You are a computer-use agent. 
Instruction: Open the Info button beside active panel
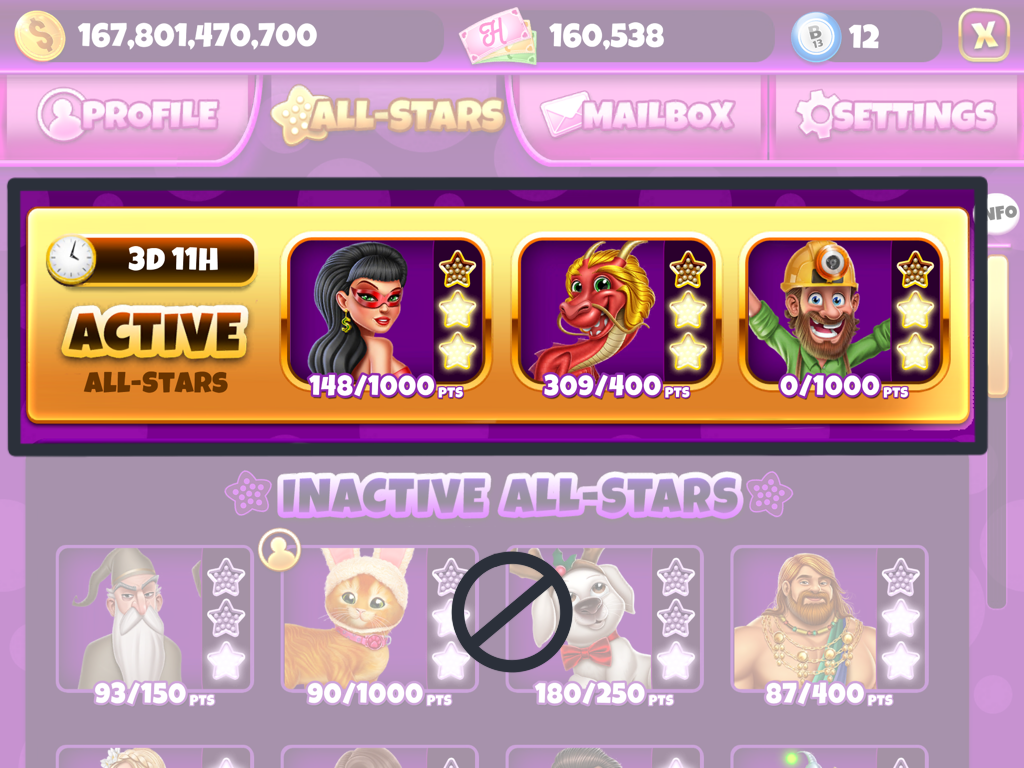click(x=999, y=212)
